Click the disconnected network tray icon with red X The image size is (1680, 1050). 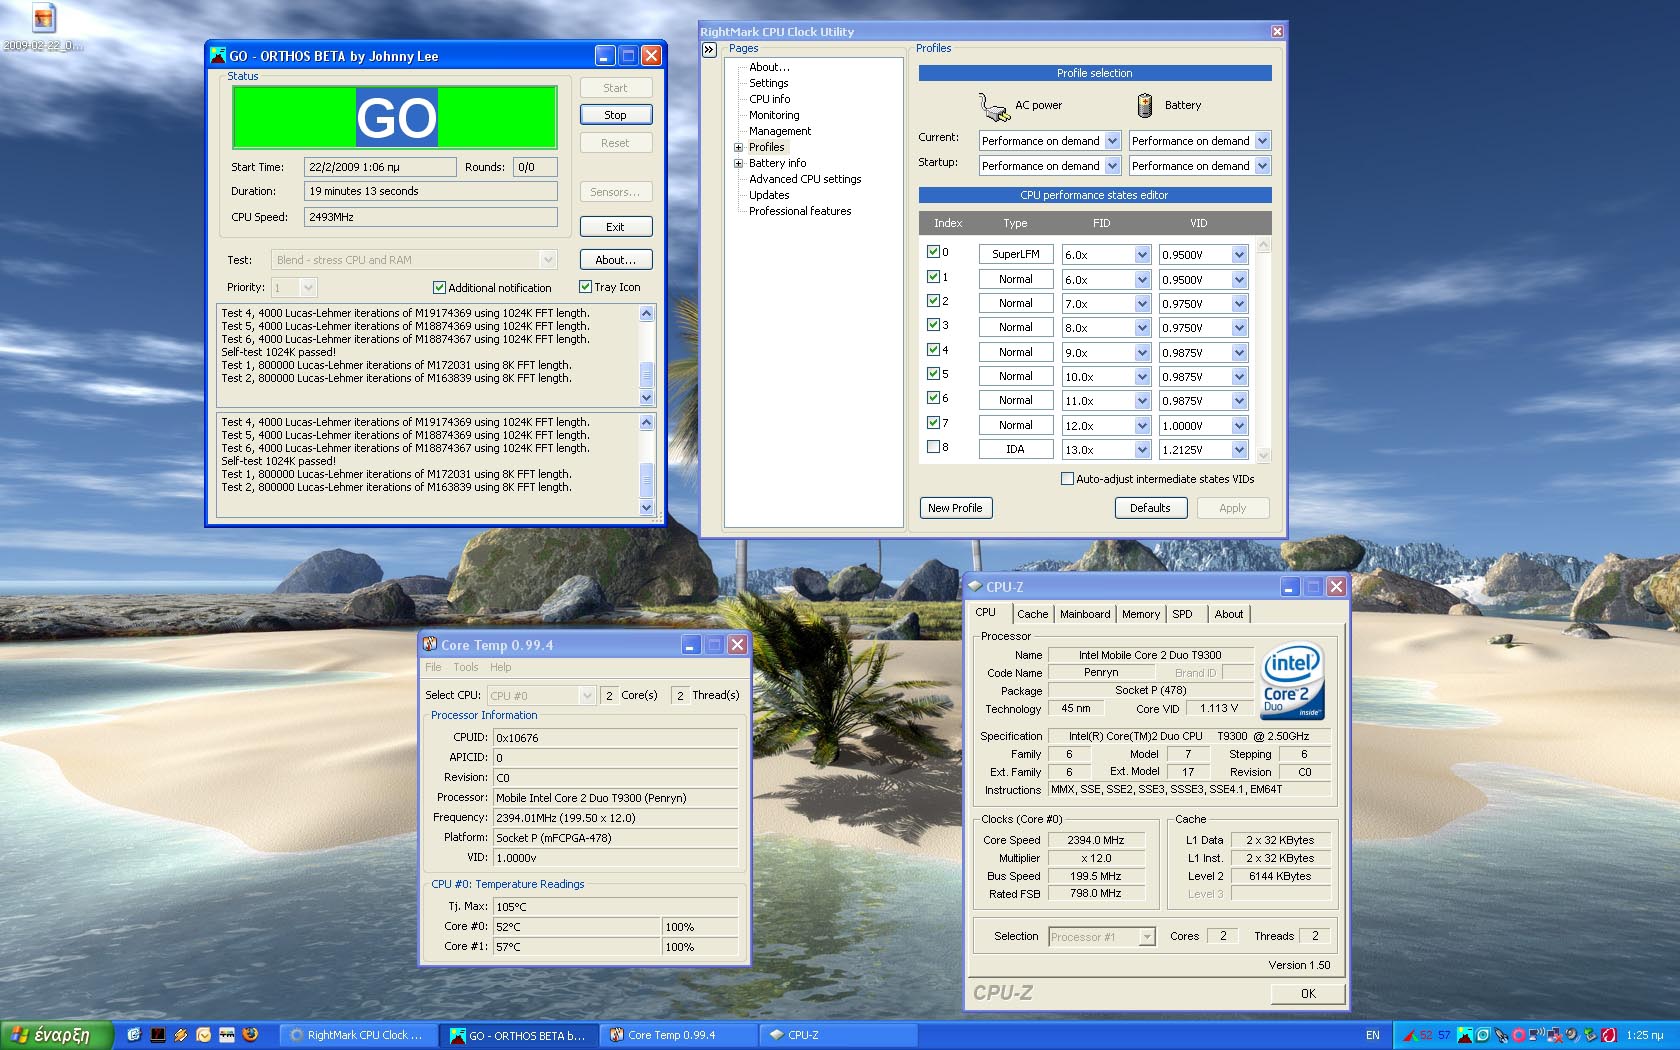tap(1554, 1035)
